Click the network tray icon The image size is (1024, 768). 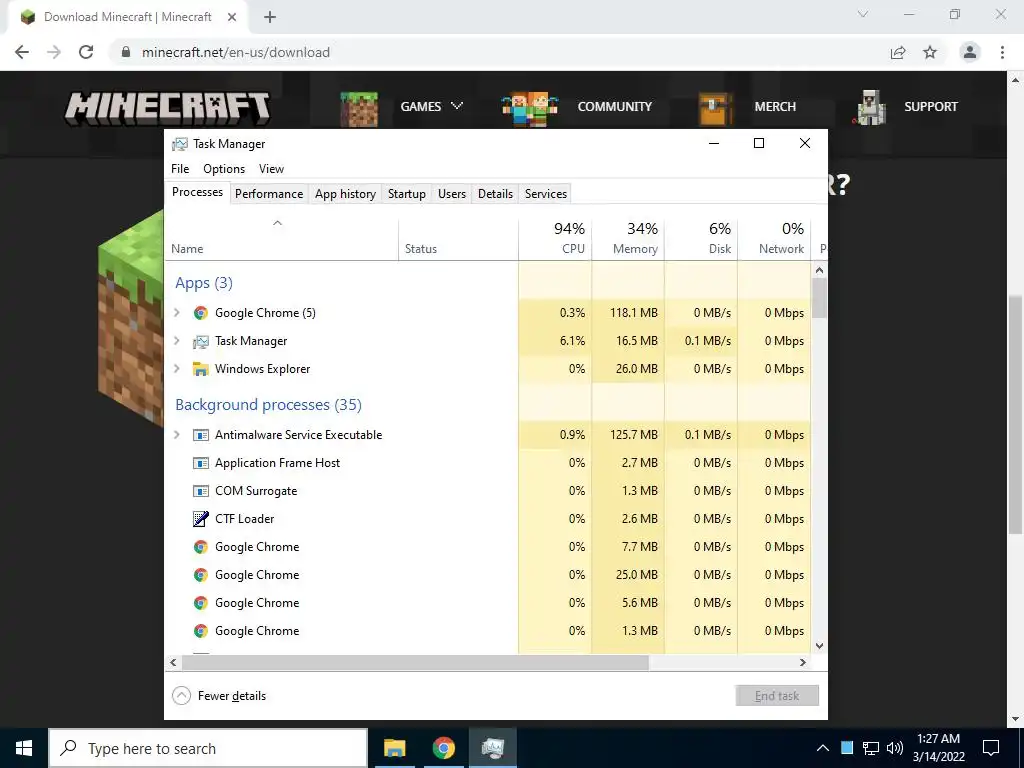click(x=871, y=748)
